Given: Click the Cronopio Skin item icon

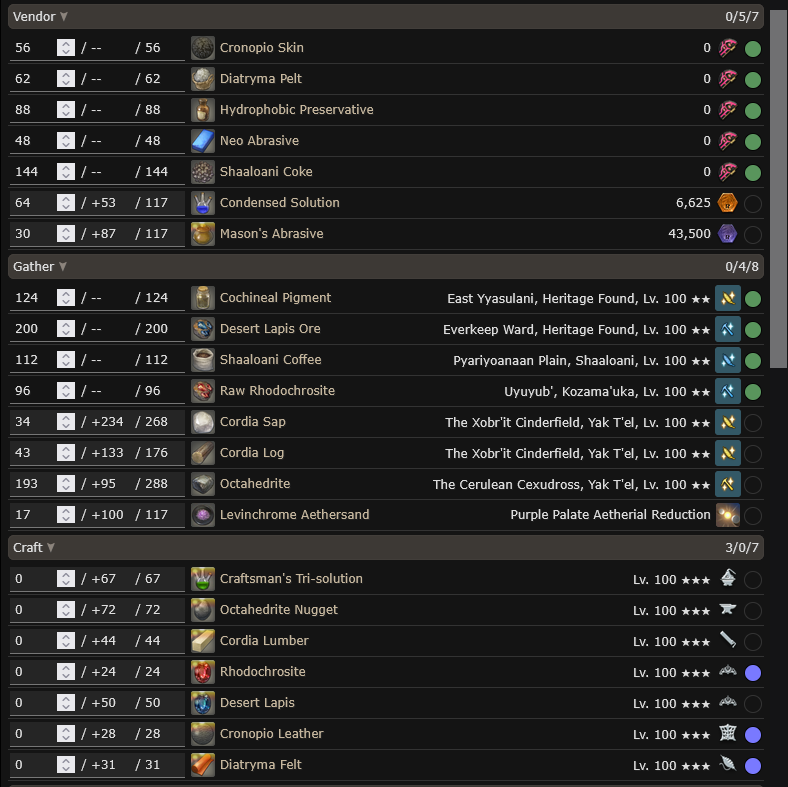Looking at the screenshot, I should click(x=203, y=48).
